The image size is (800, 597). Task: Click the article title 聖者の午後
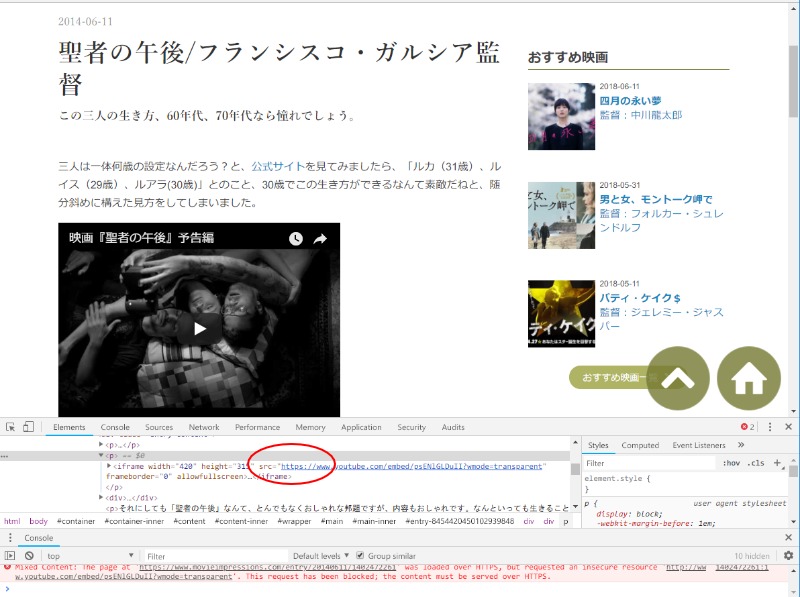point(279,68)
